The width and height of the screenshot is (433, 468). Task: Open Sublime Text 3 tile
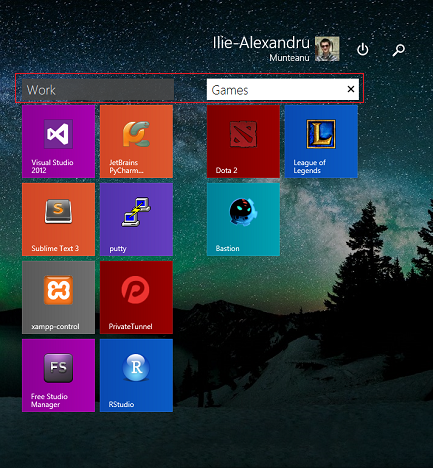click(x=58, y=219)
